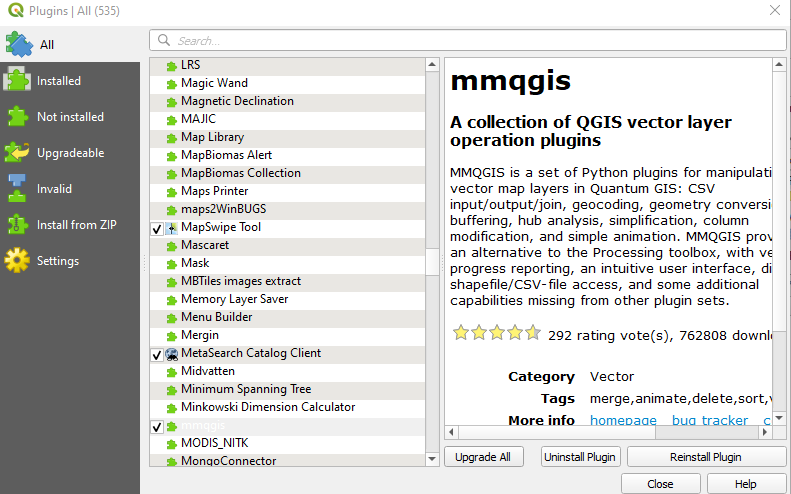Click the five-star rating widget
This screenshot has height=494, width=791.
coord(497,333)
